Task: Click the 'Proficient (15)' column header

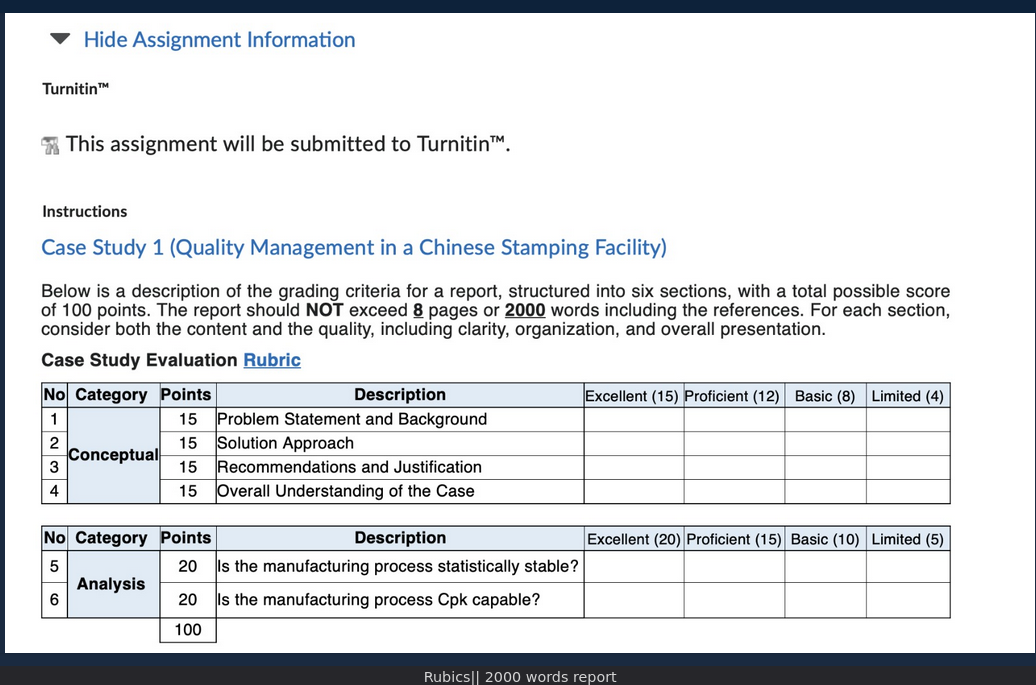Action: point(734,539)
